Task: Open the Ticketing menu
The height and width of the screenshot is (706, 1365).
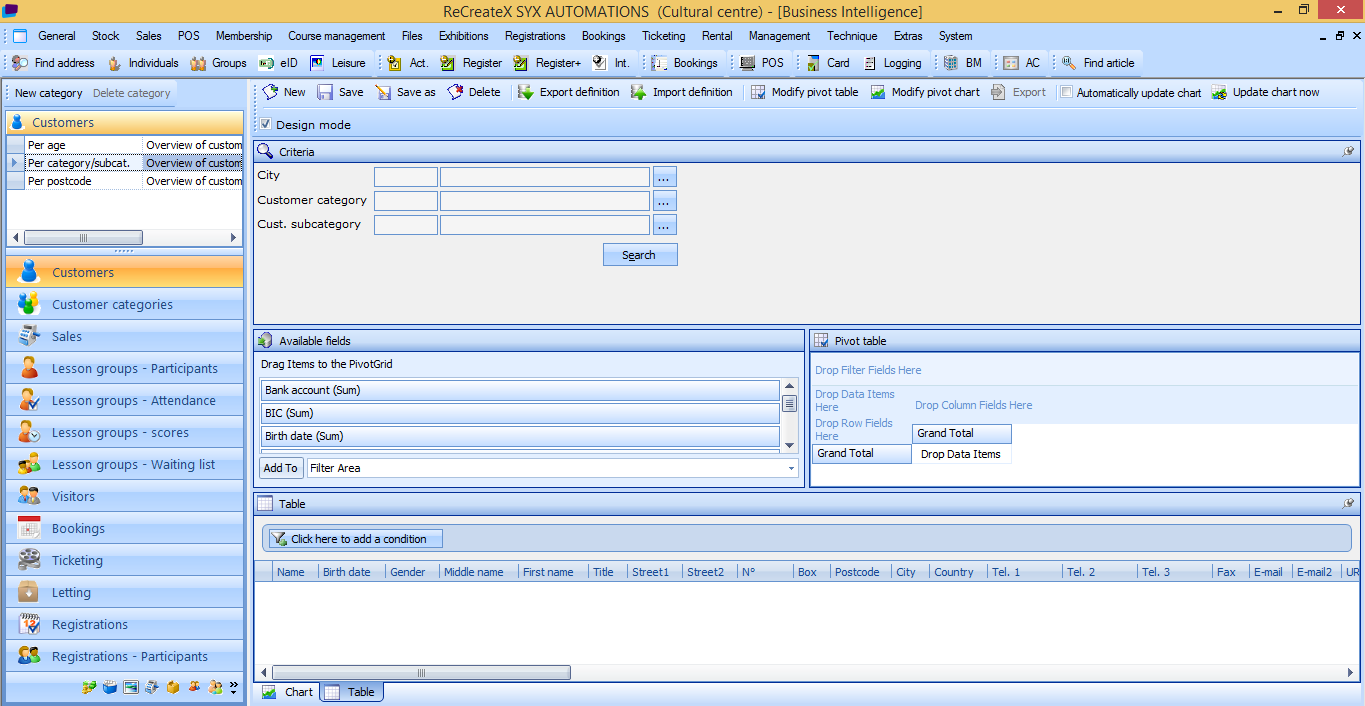Action: tap(663, 36)
